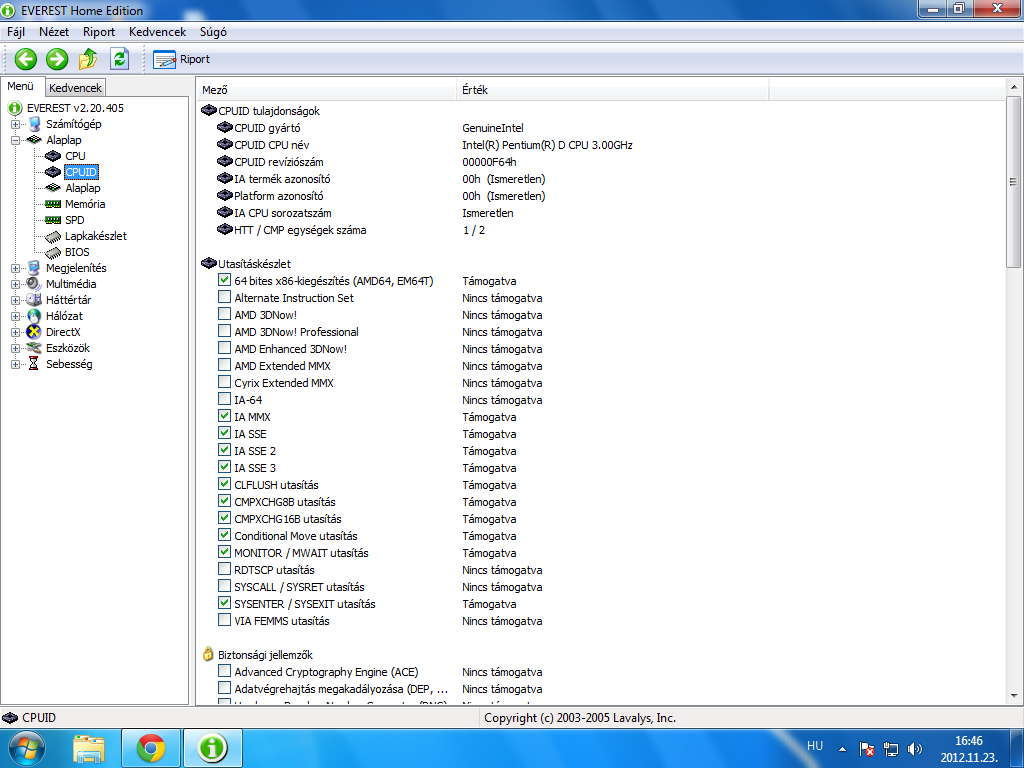The height and width of the screenshot is (768, 1024).
Task: Toggle the Alternate Instruction Set checkbox
Action: [224, 297]
